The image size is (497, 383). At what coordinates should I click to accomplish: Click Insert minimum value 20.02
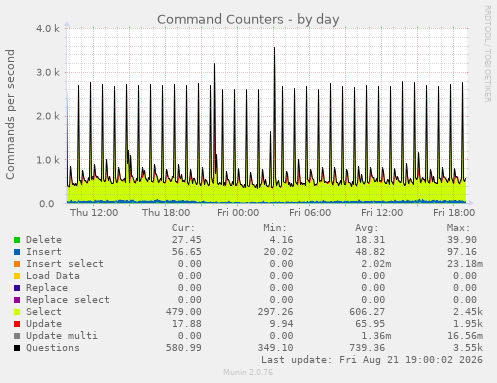tap(278, 252)
